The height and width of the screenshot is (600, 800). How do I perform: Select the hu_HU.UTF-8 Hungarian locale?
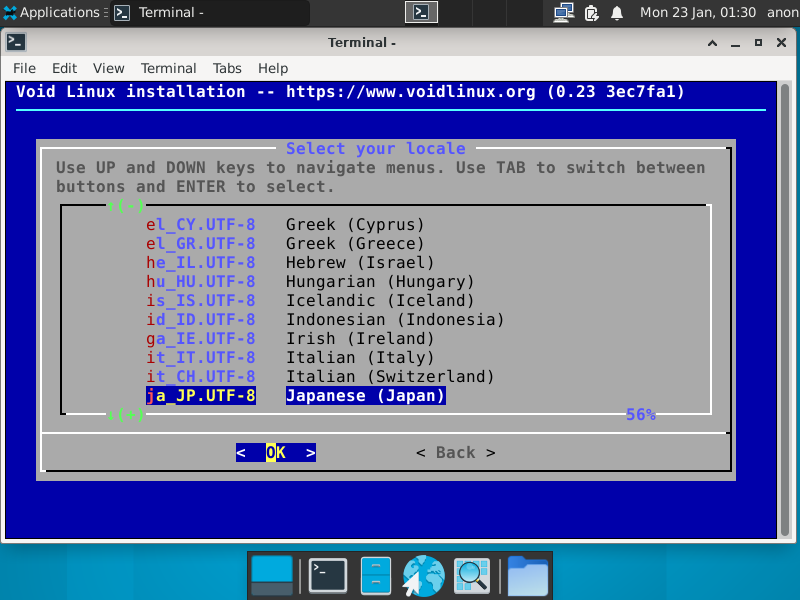[x=310, y=281]
